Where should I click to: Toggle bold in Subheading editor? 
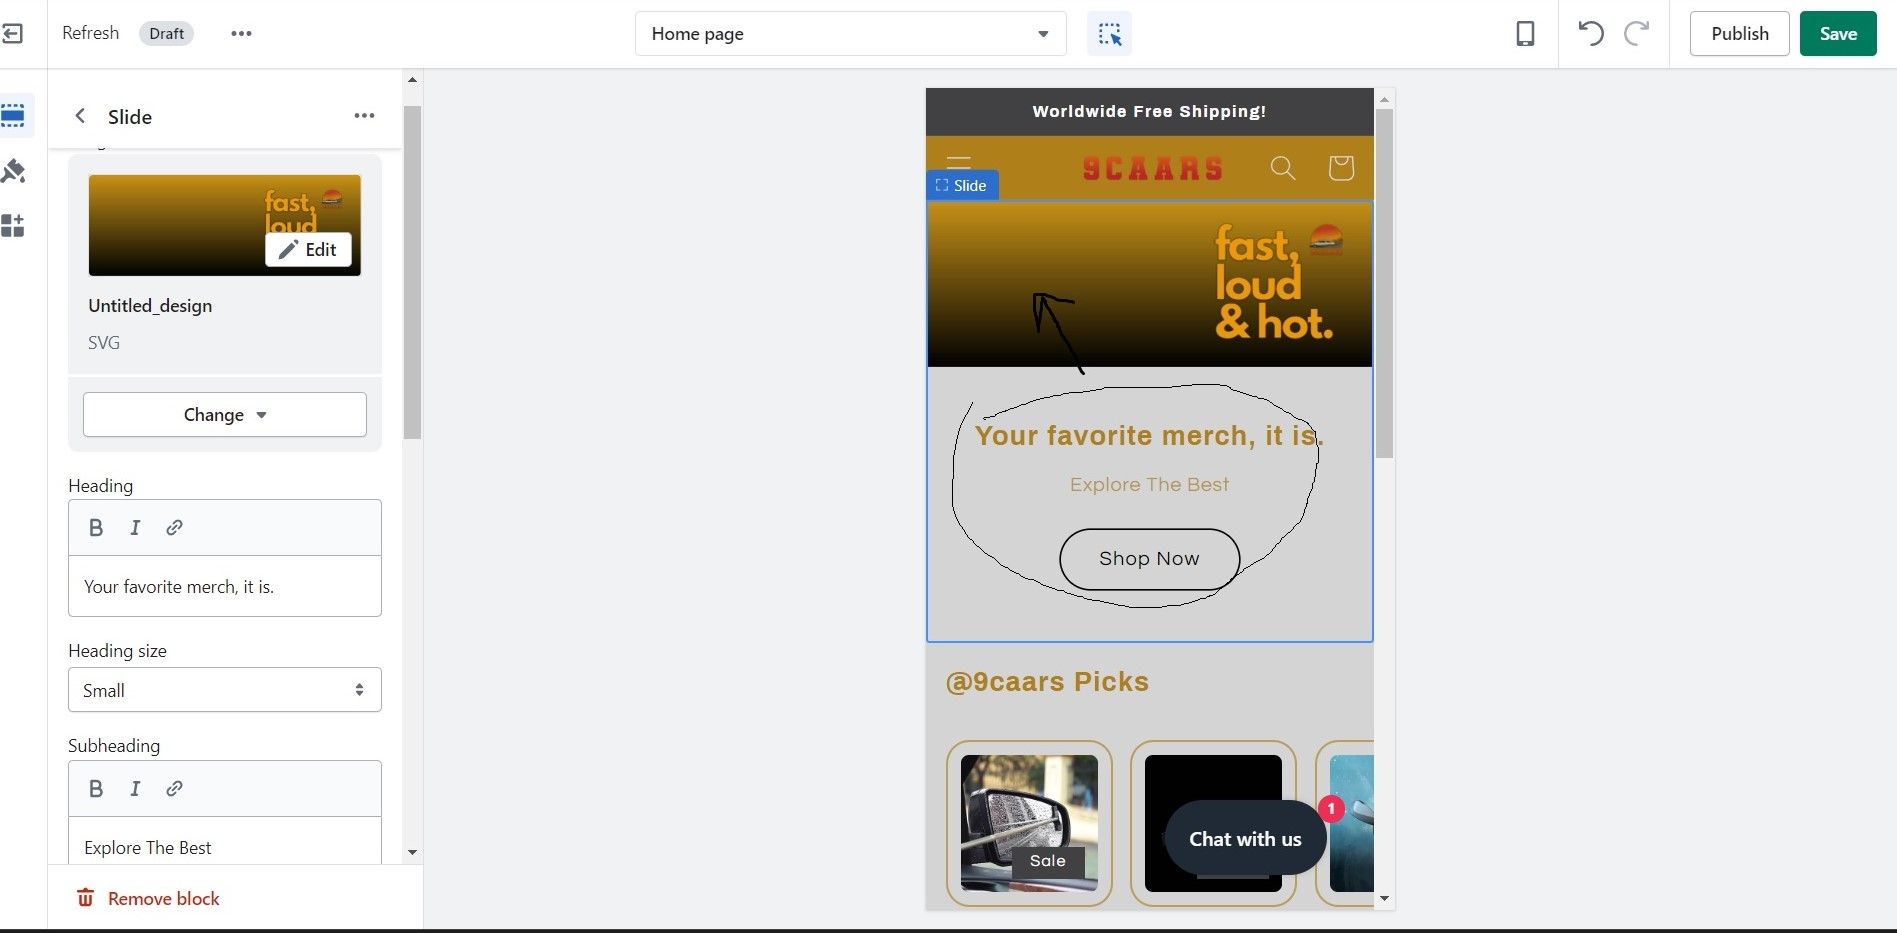point(96,788)
